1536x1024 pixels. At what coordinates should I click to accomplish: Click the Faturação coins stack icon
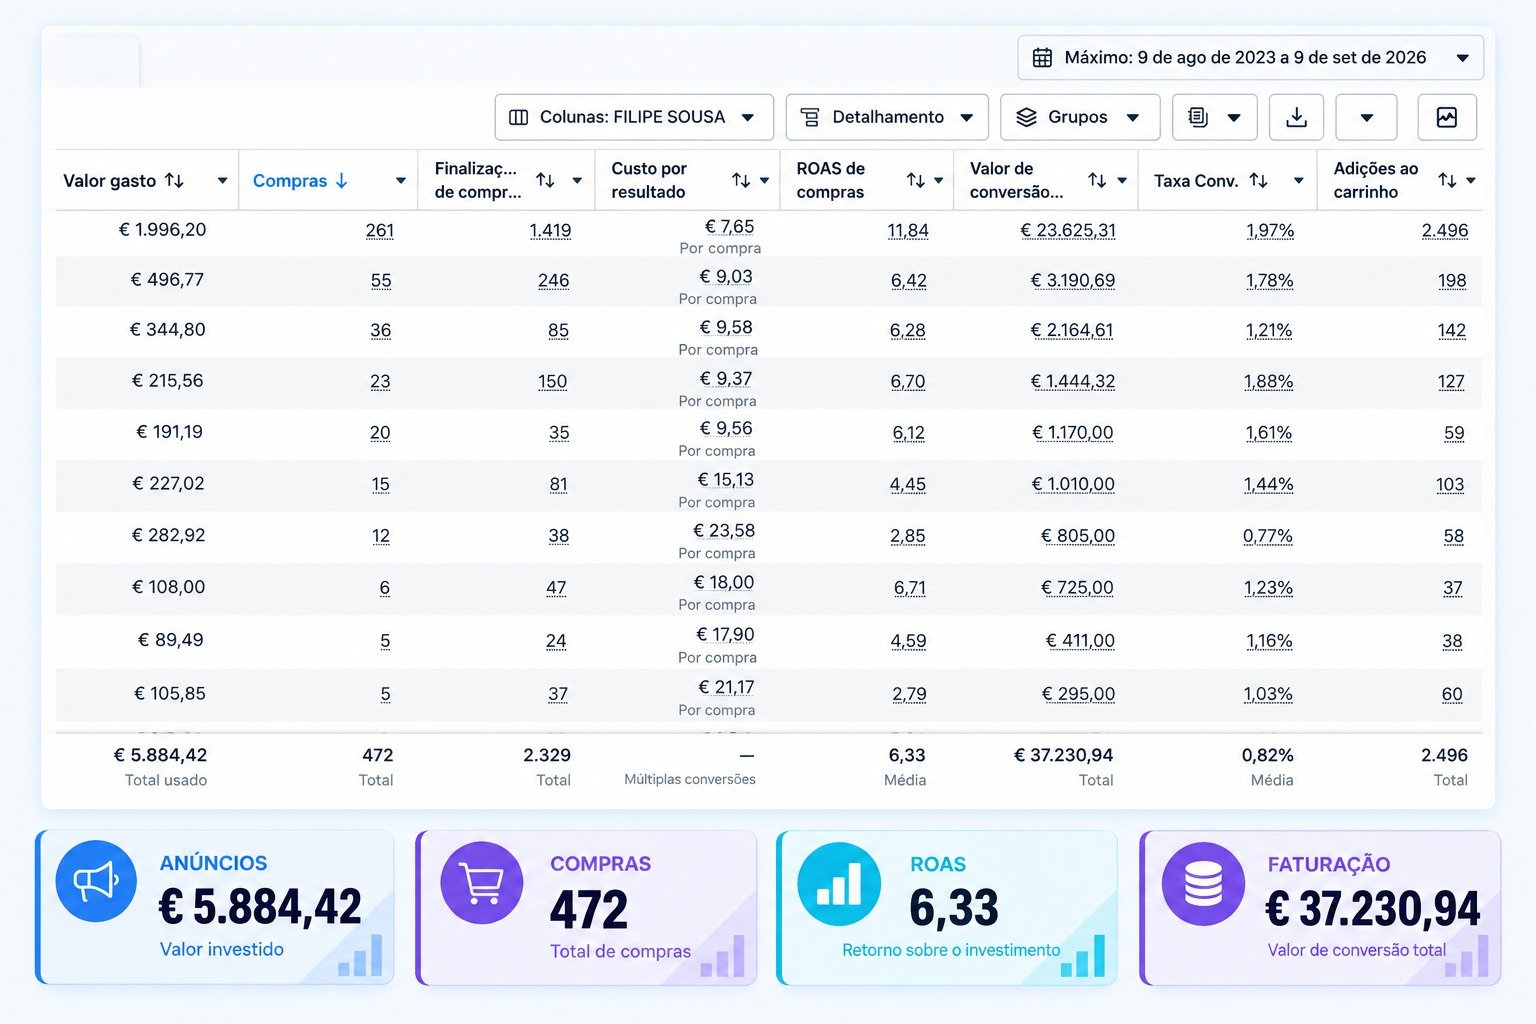coord(1203,884)
